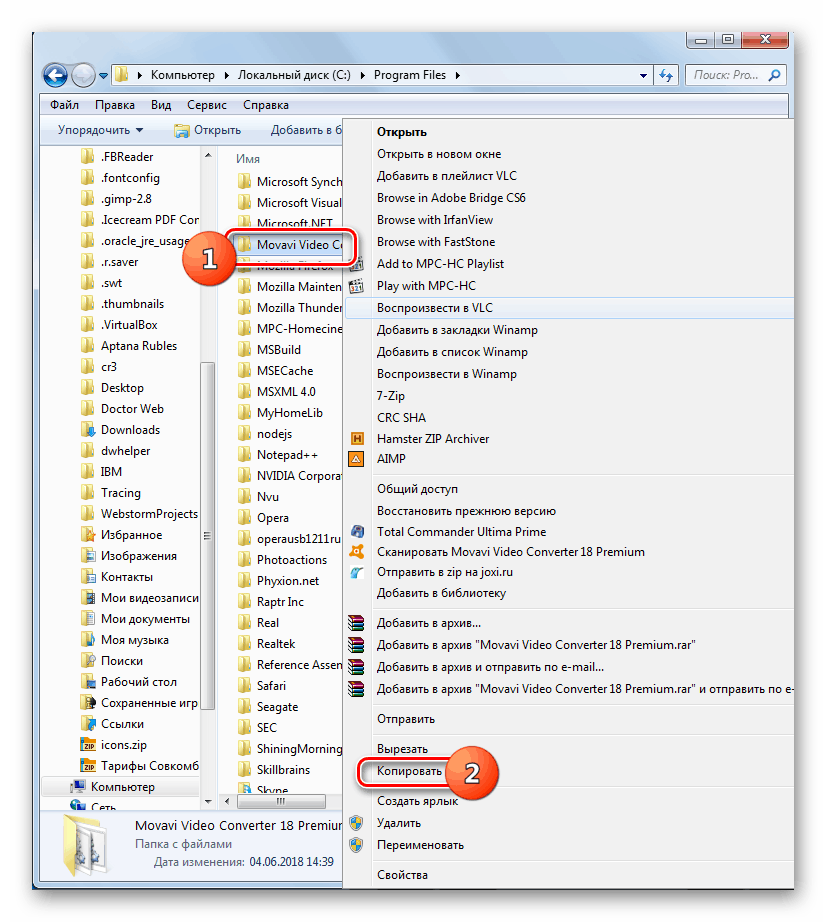
Task: Click Локальный диск (C:) breadcrumb segment
Action: tap(294, 75)
